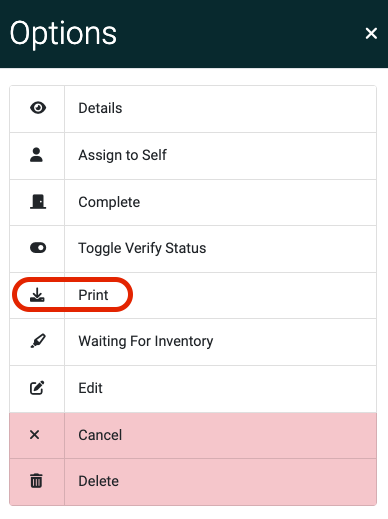Click the door icon next to Complete
This screenshot has height=519, width=388.
tap(38, 202)
